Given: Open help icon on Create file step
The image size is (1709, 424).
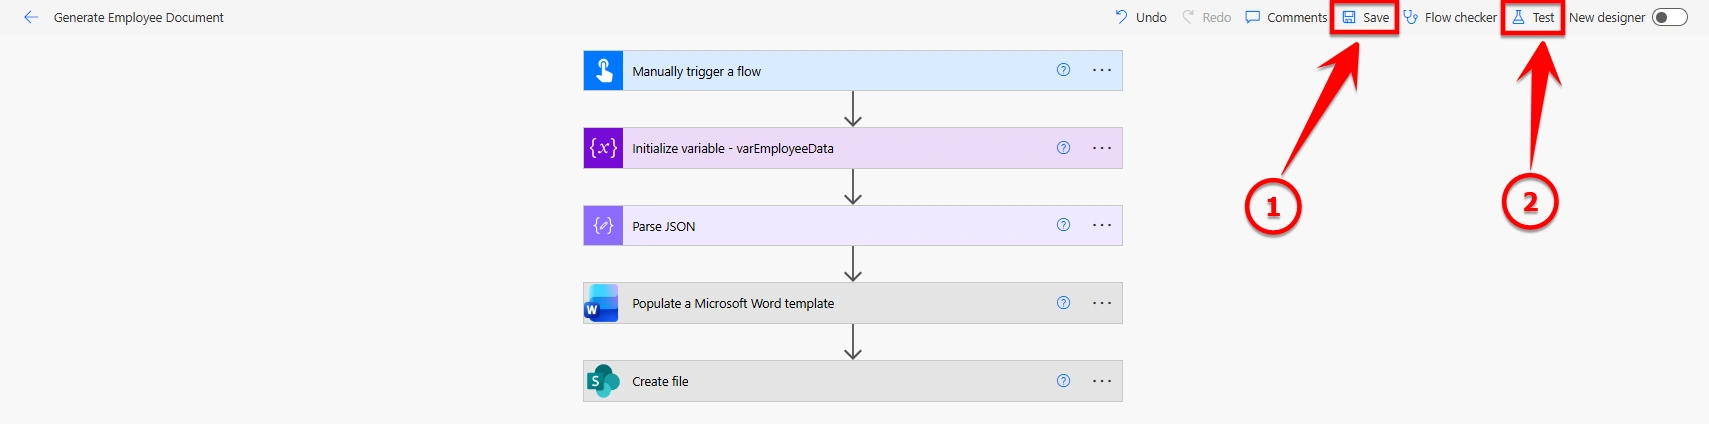Looking at the screenshot, I should (x=1063, y=380).
